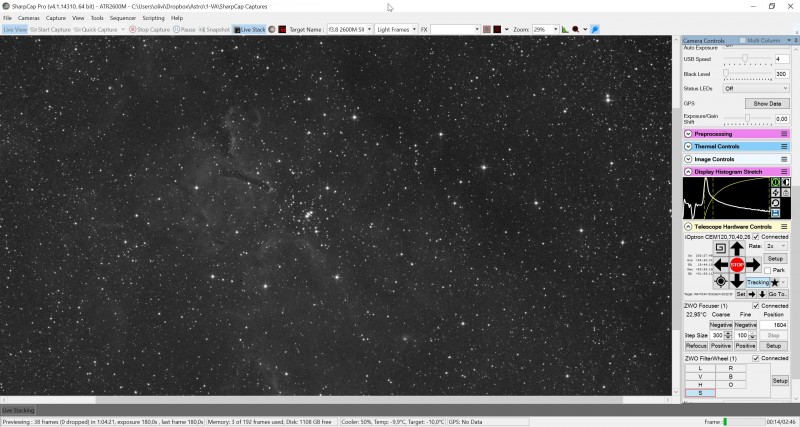Open the Sequencer menu
Viewport: 800px width, 427px height.
[123, 18]
